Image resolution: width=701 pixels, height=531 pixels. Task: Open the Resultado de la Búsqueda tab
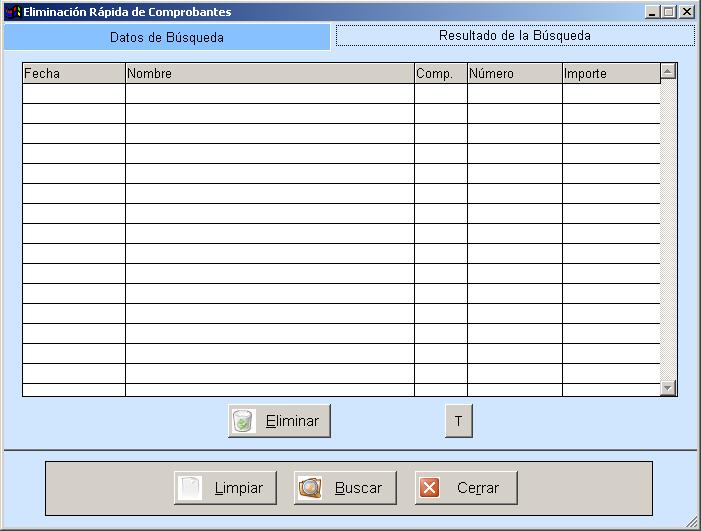point(514,36)
